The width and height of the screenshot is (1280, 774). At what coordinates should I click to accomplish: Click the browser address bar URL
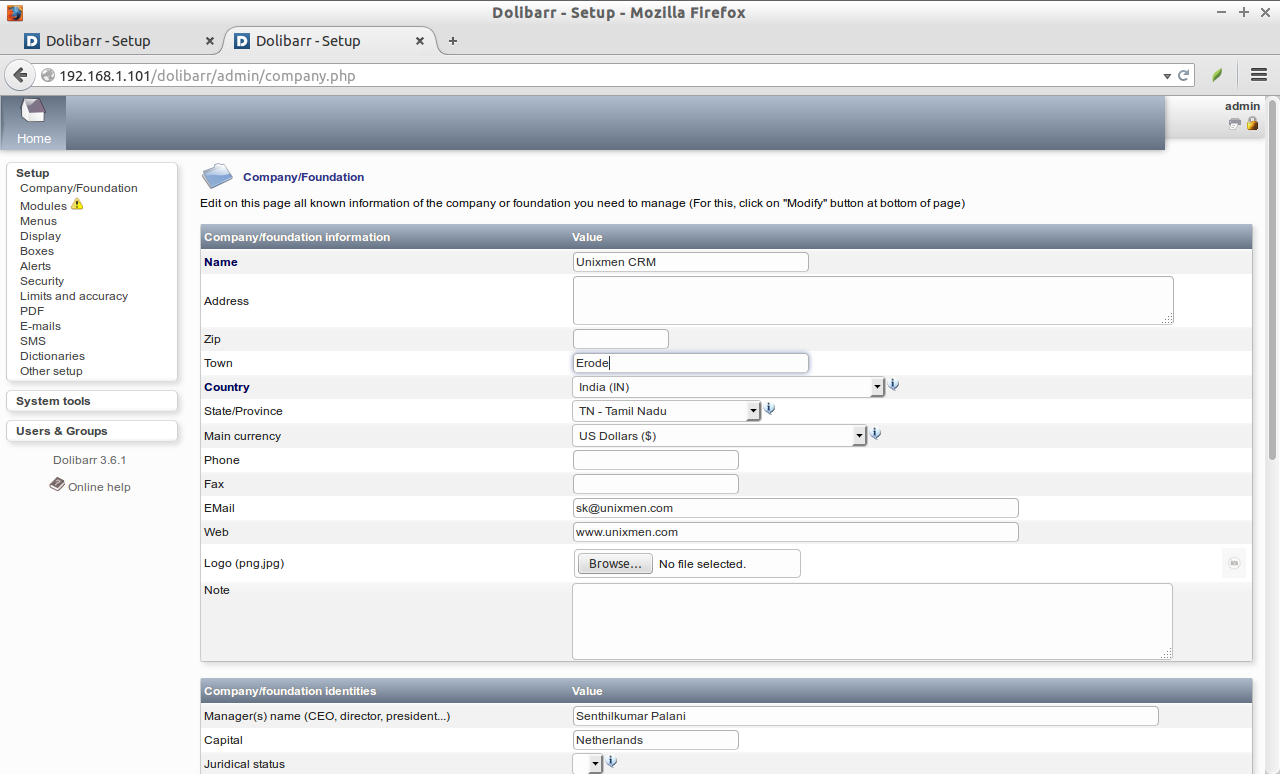207,76
